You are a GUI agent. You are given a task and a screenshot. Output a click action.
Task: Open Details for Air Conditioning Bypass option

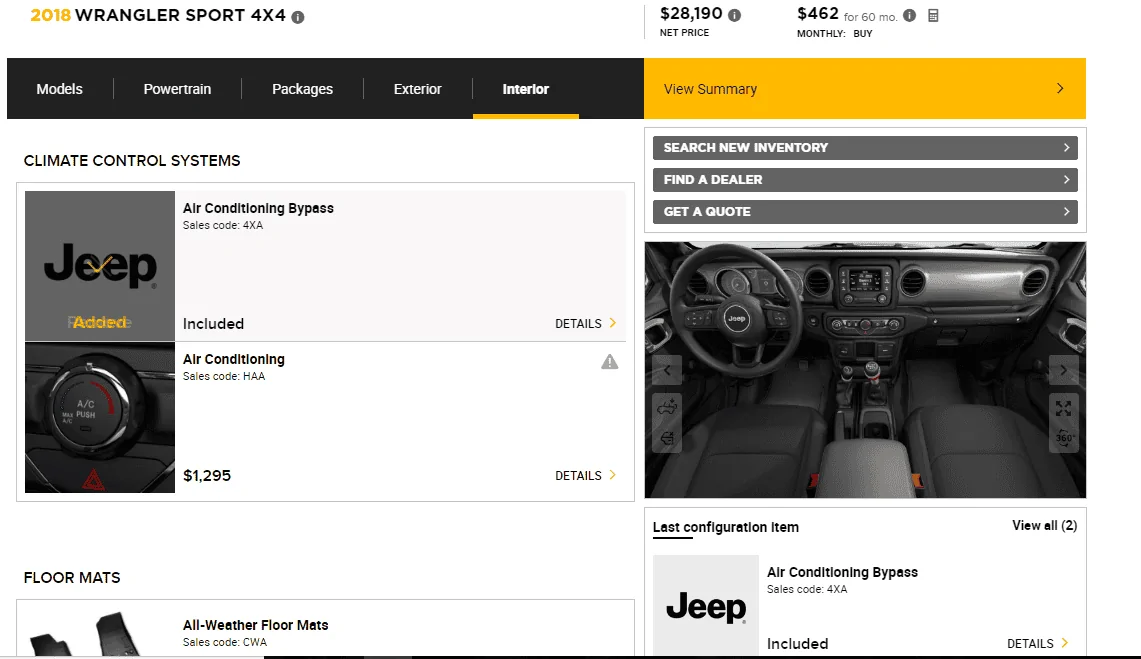click(x=586, y=323)
